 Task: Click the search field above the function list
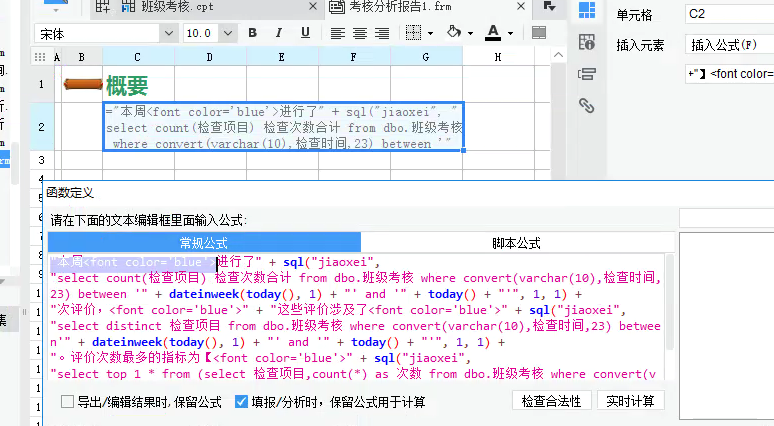(x=727, y=218)
